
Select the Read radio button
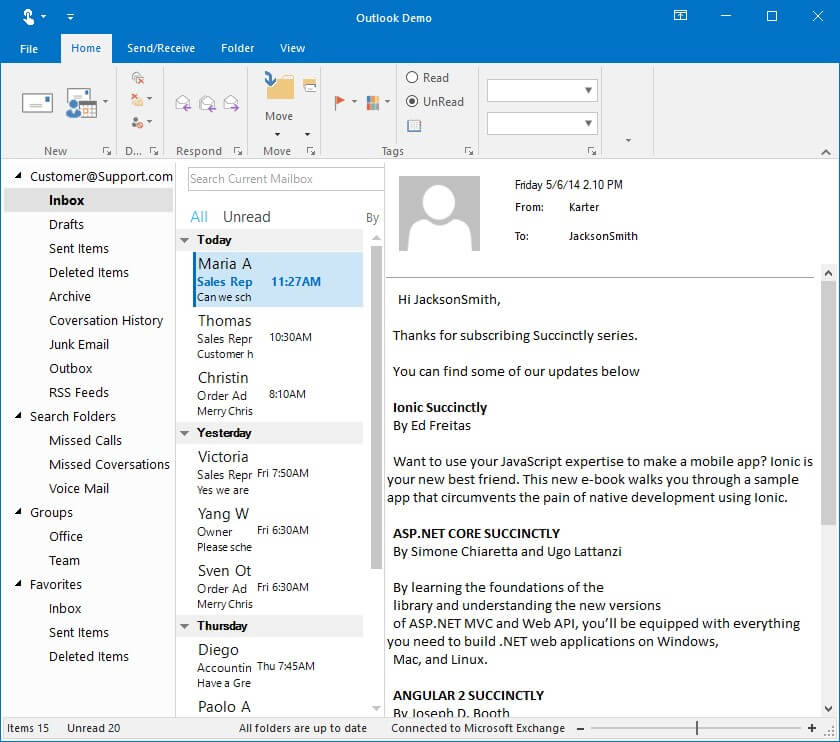click(411, 77)
